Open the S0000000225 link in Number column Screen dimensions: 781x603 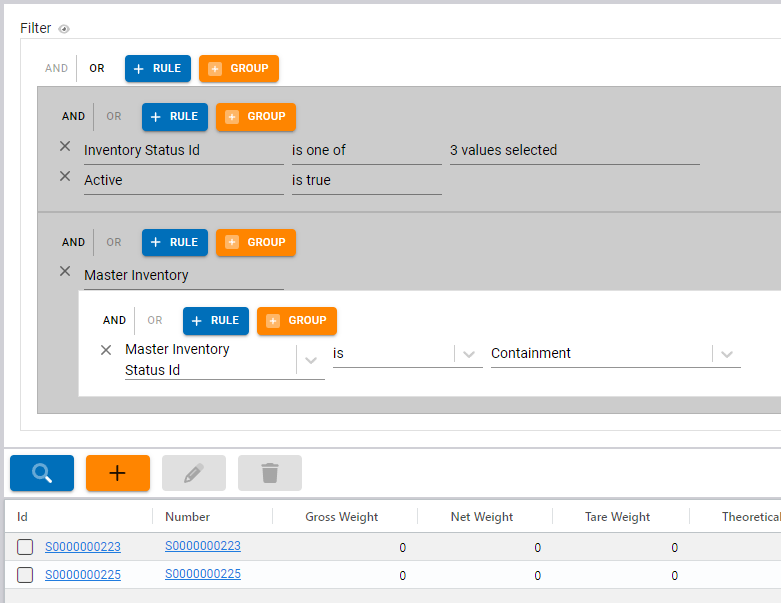point(202,574)
